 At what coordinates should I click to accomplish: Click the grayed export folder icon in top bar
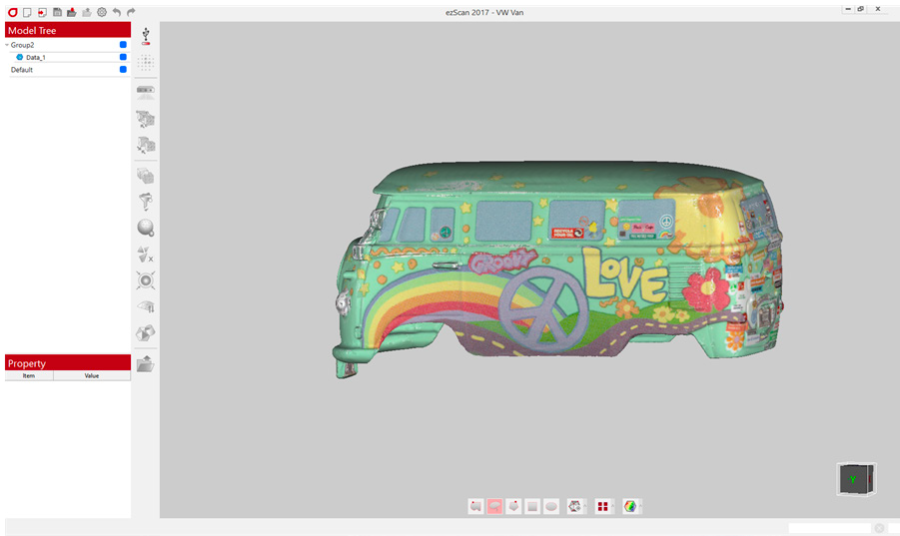(x=87, y=12)
